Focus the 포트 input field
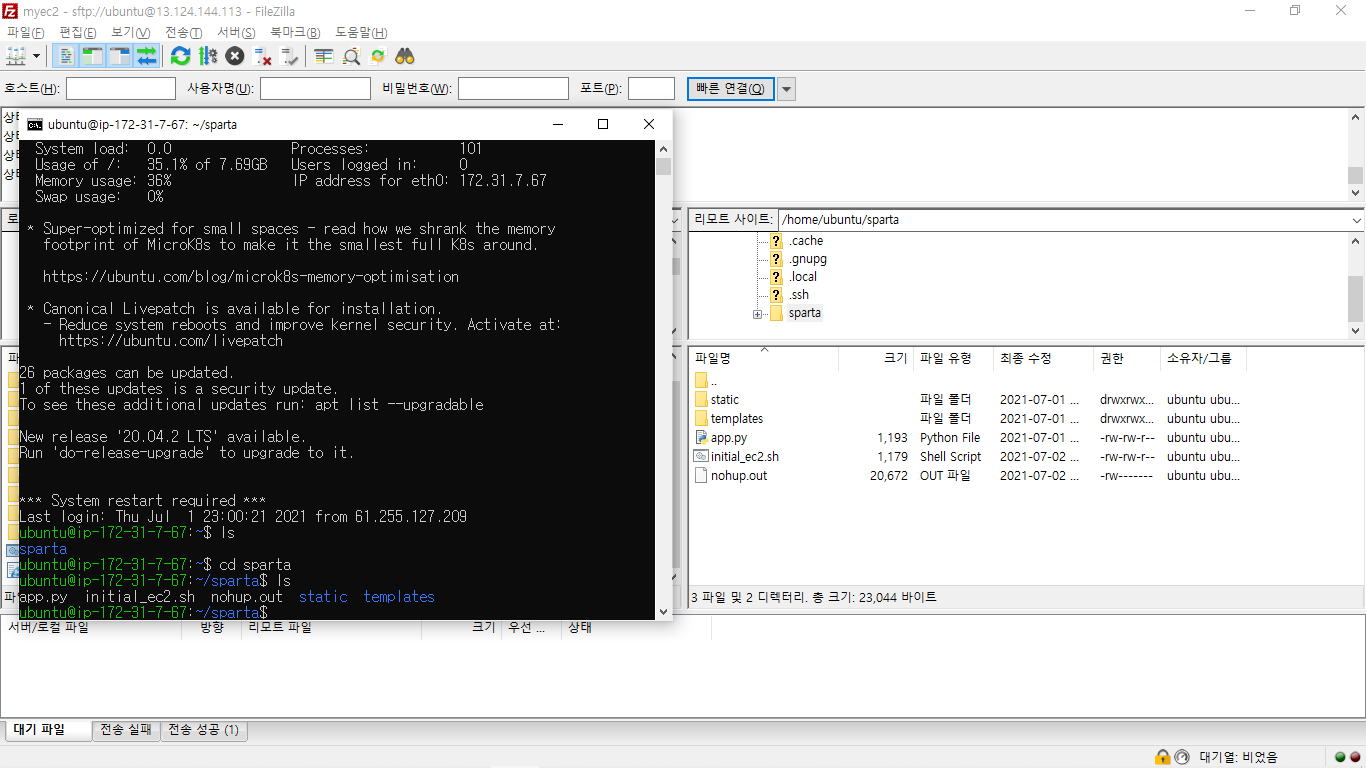Image resolution: width=1366 pixels, height=768 pixels. tap(651, 89)
